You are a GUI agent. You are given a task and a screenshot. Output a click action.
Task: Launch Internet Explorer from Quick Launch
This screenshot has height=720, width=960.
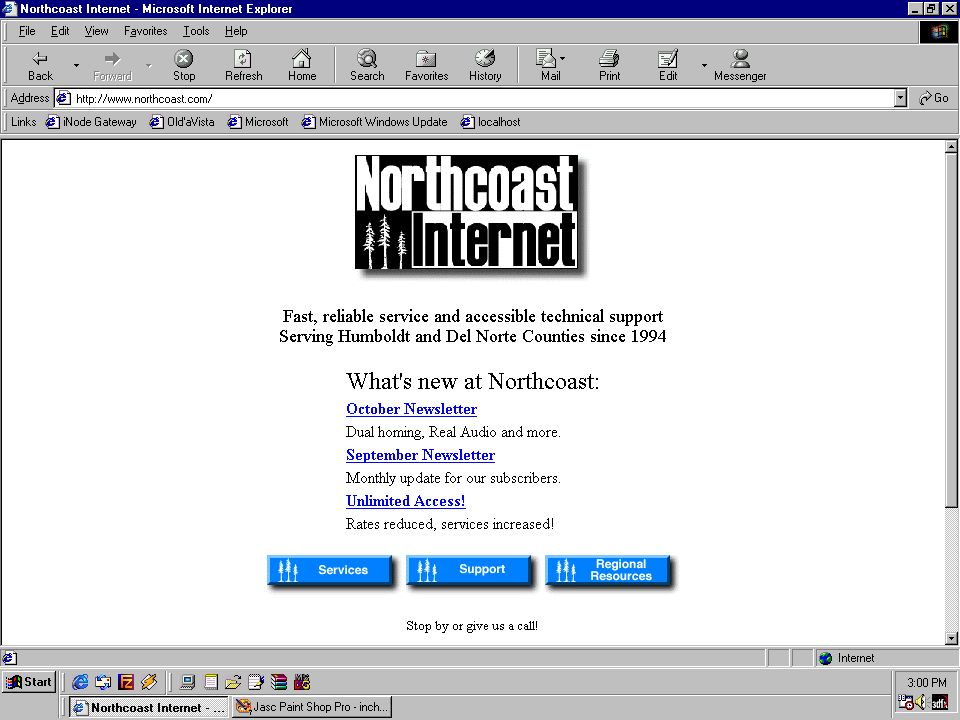tap(80, 682)
